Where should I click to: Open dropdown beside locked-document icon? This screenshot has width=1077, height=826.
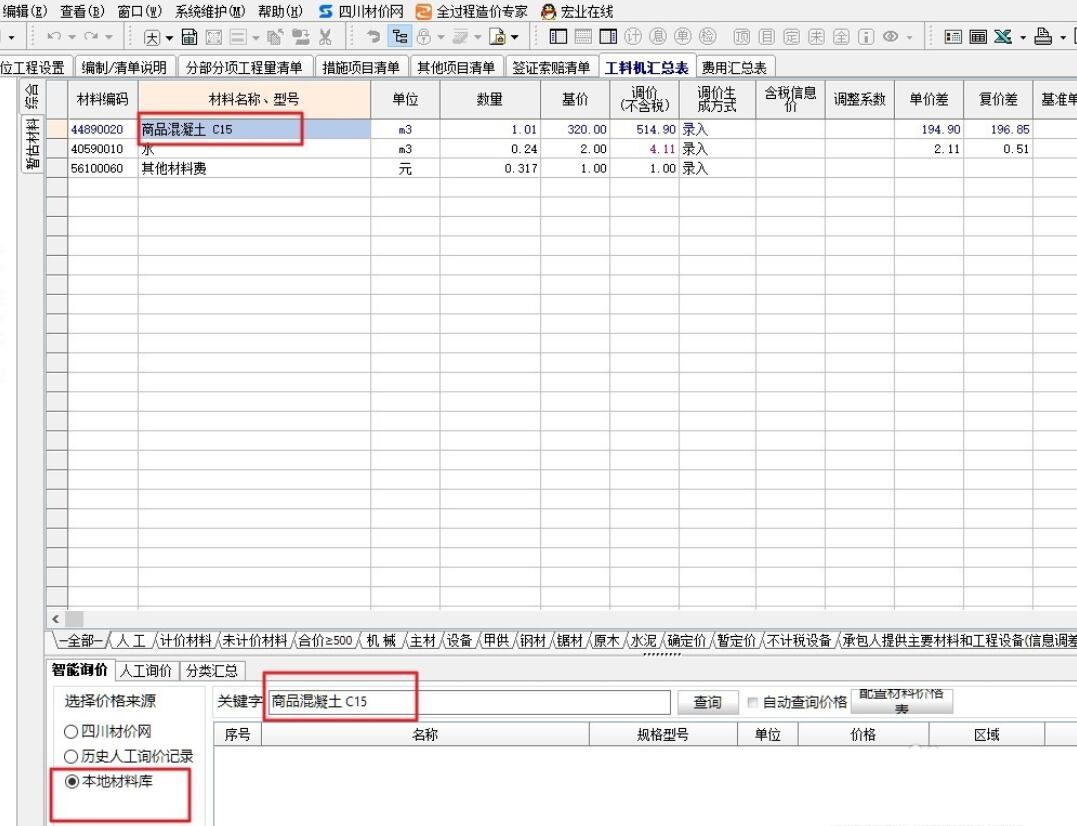click(x=514, y=37)
